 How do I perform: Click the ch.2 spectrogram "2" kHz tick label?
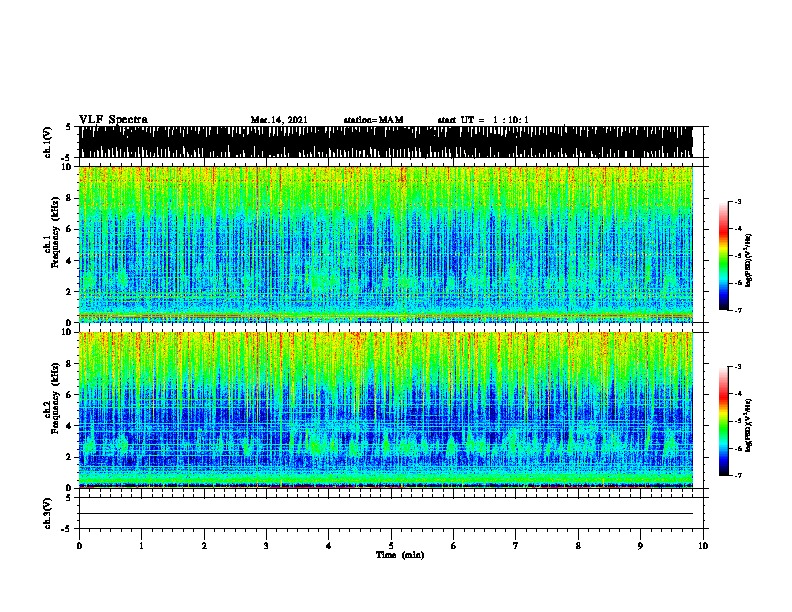coord(69,457)
